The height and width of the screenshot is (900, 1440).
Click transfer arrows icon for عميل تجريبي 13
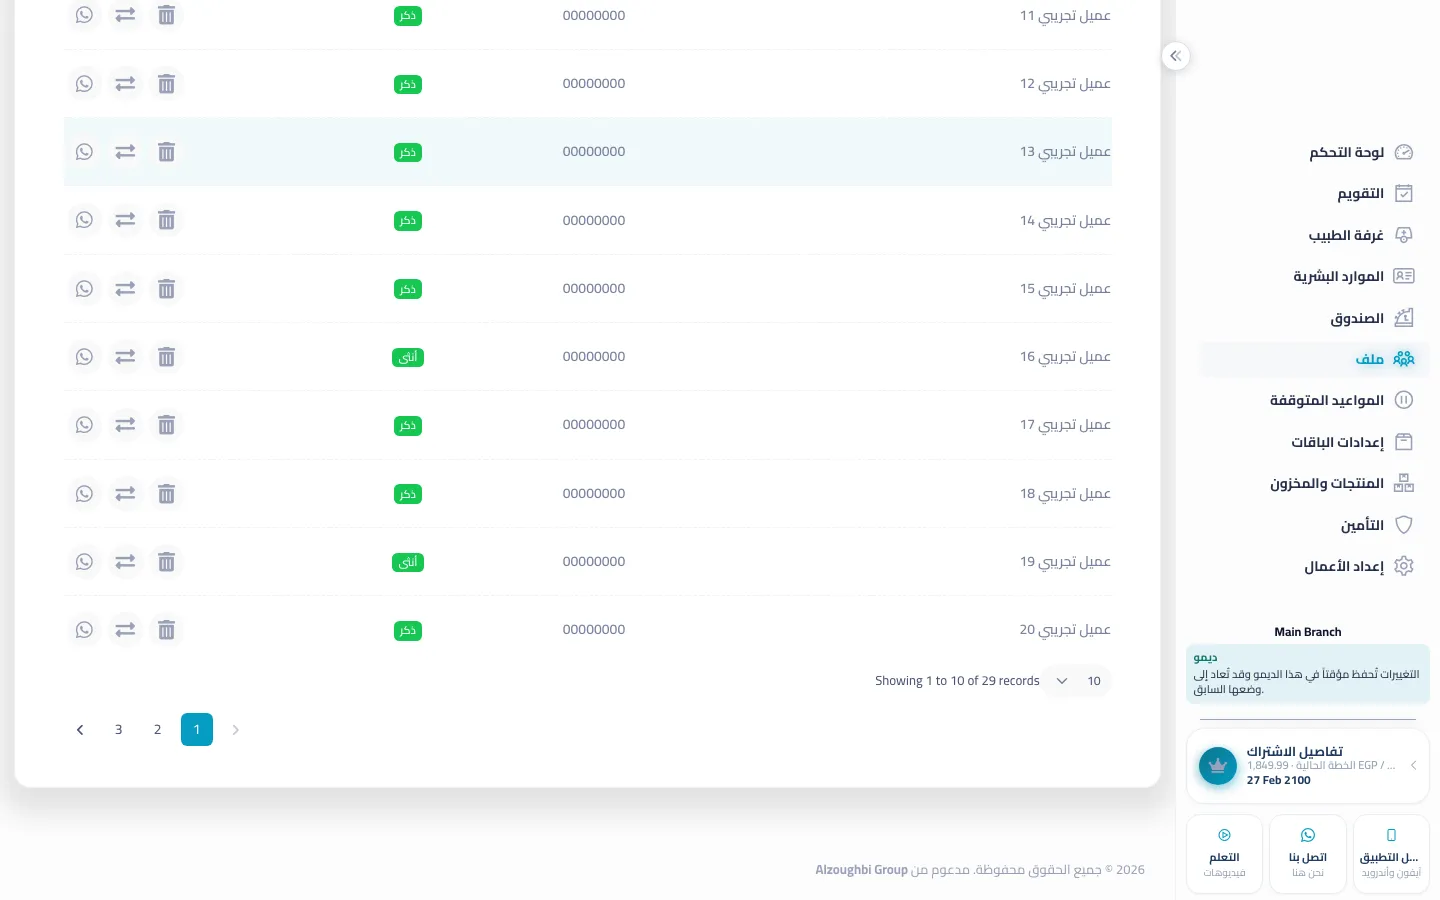[x=125, y=152]
